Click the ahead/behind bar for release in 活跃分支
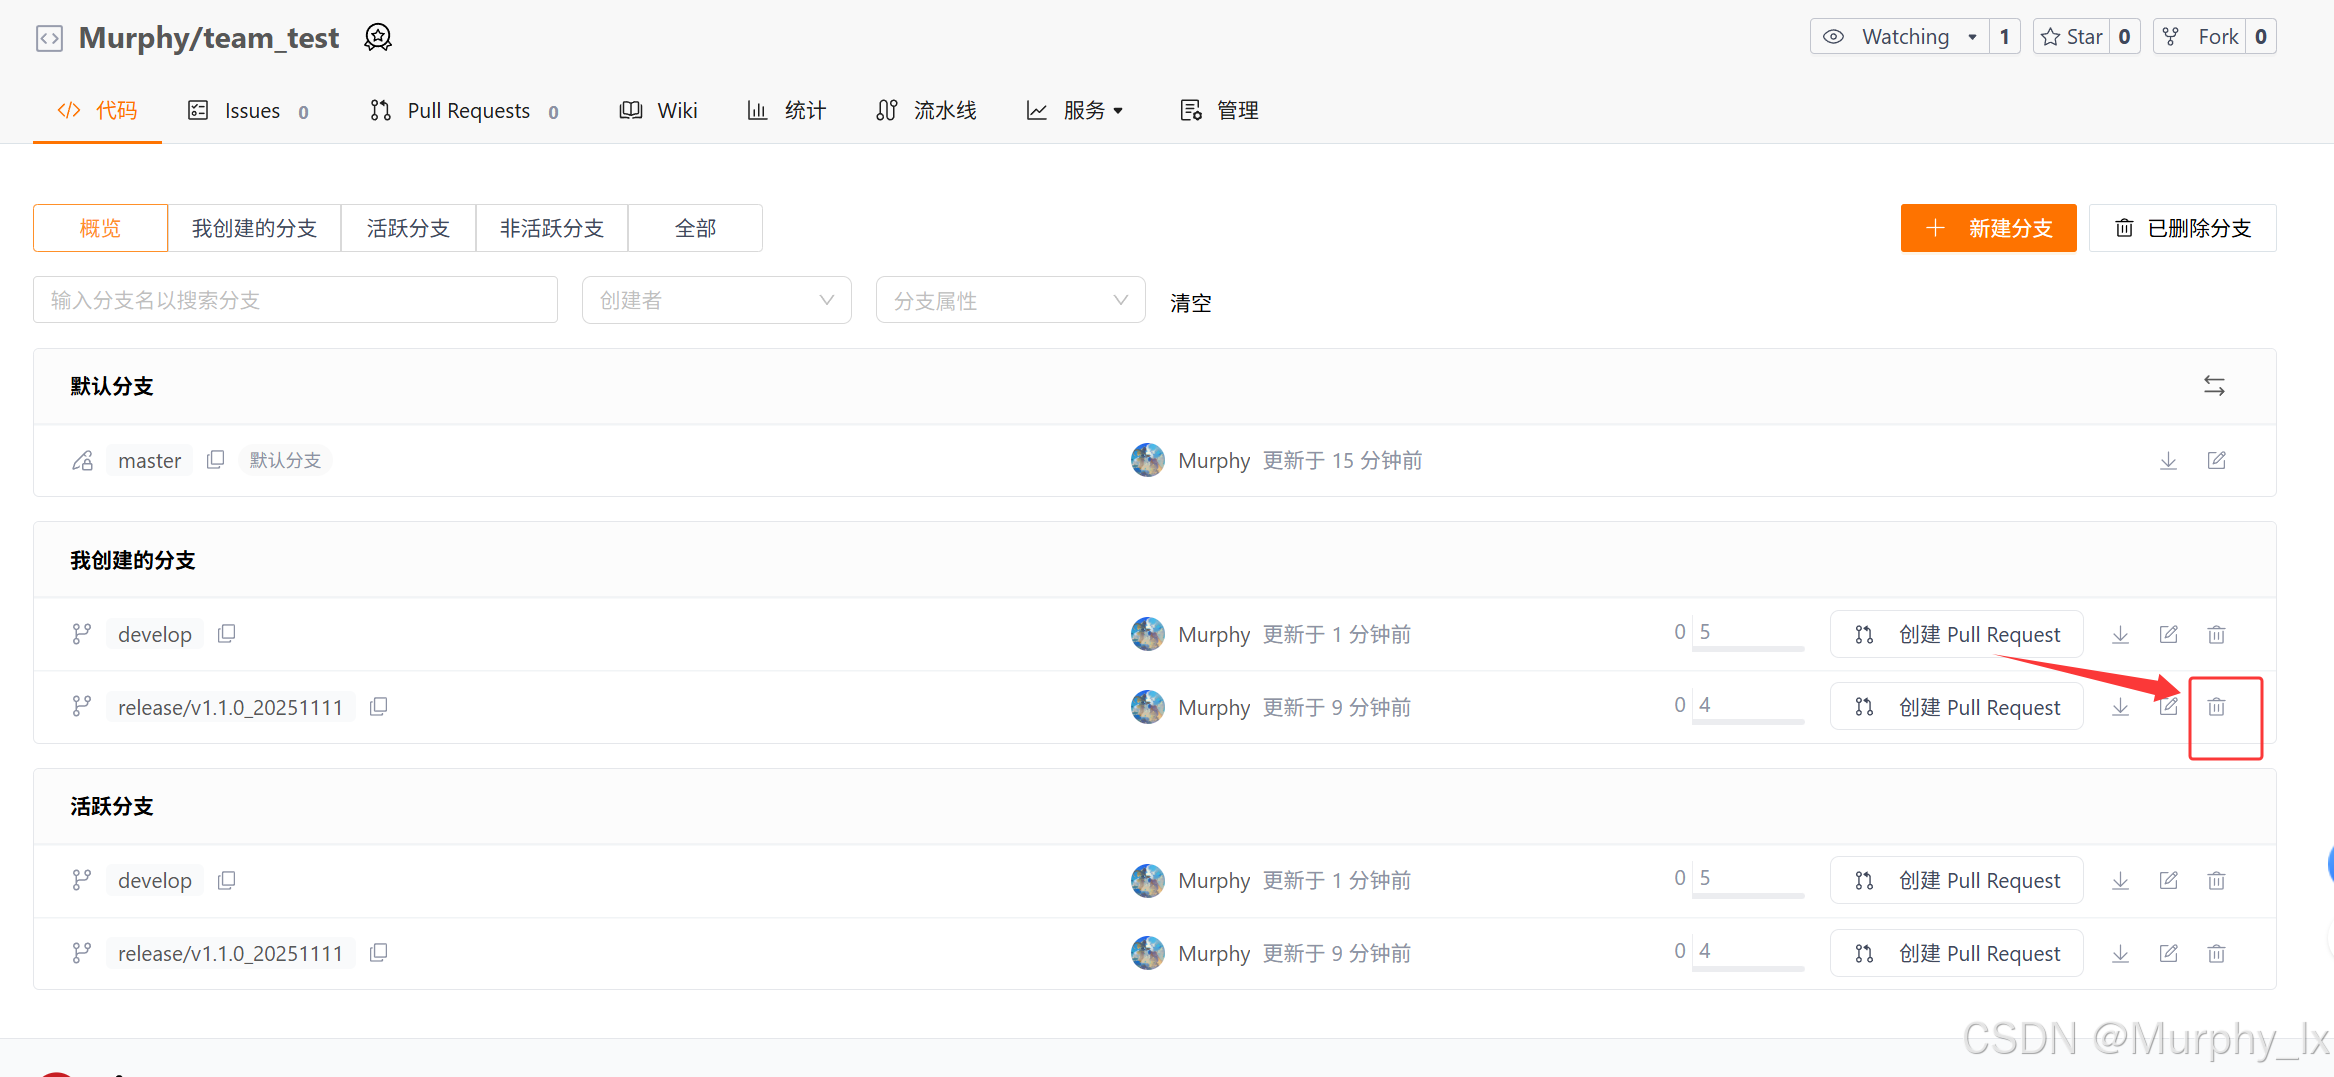 point(1738,954)
